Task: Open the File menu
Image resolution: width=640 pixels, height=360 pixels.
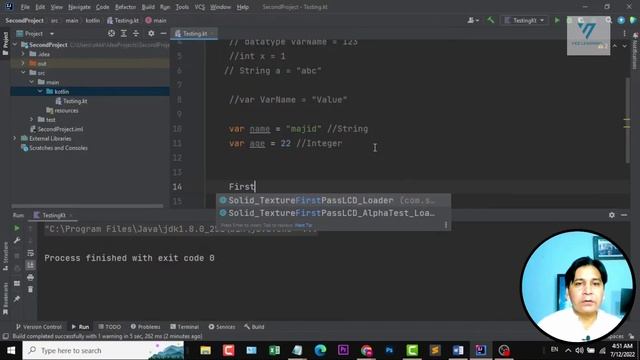Action: click(25, 7)
